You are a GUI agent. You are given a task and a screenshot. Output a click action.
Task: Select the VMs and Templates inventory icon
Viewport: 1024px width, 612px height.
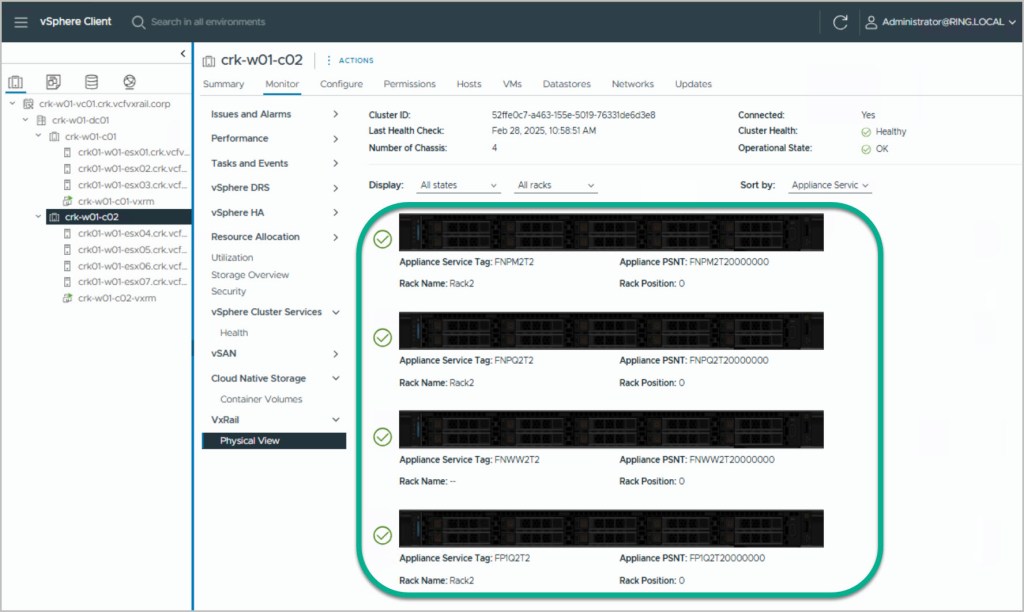click(54, 82)
